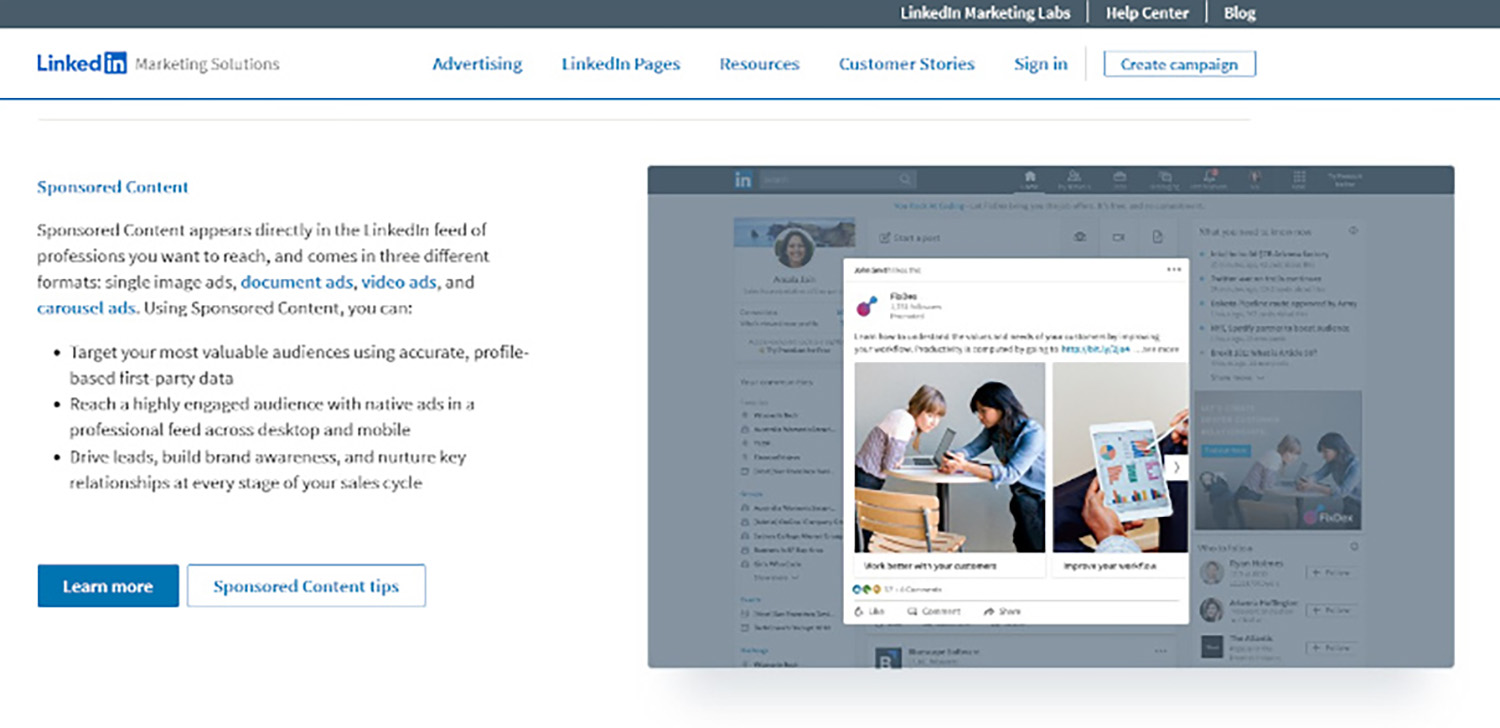The image size is (1500, 728).
Task: Open the LinkedIn Pages menu
Action: [620, 64]
